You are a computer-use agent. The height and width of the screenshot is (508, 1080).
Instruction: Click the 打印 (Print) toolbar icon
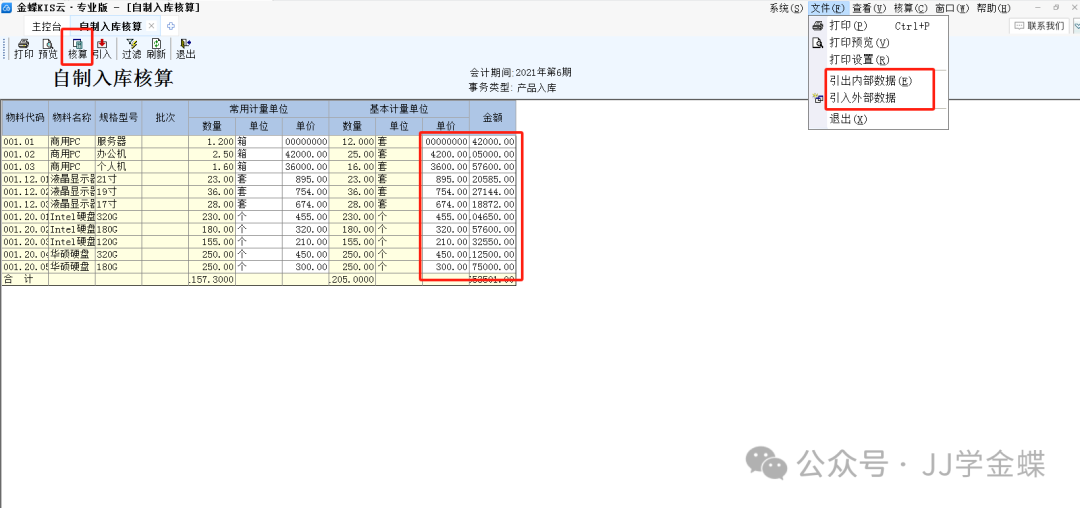[23, 48]
